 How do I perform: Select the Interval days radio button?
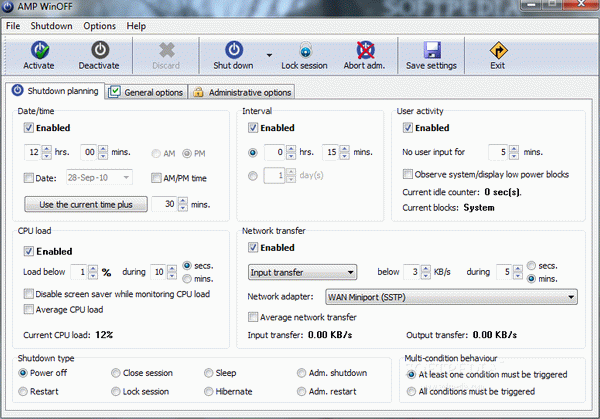(253, 176)
